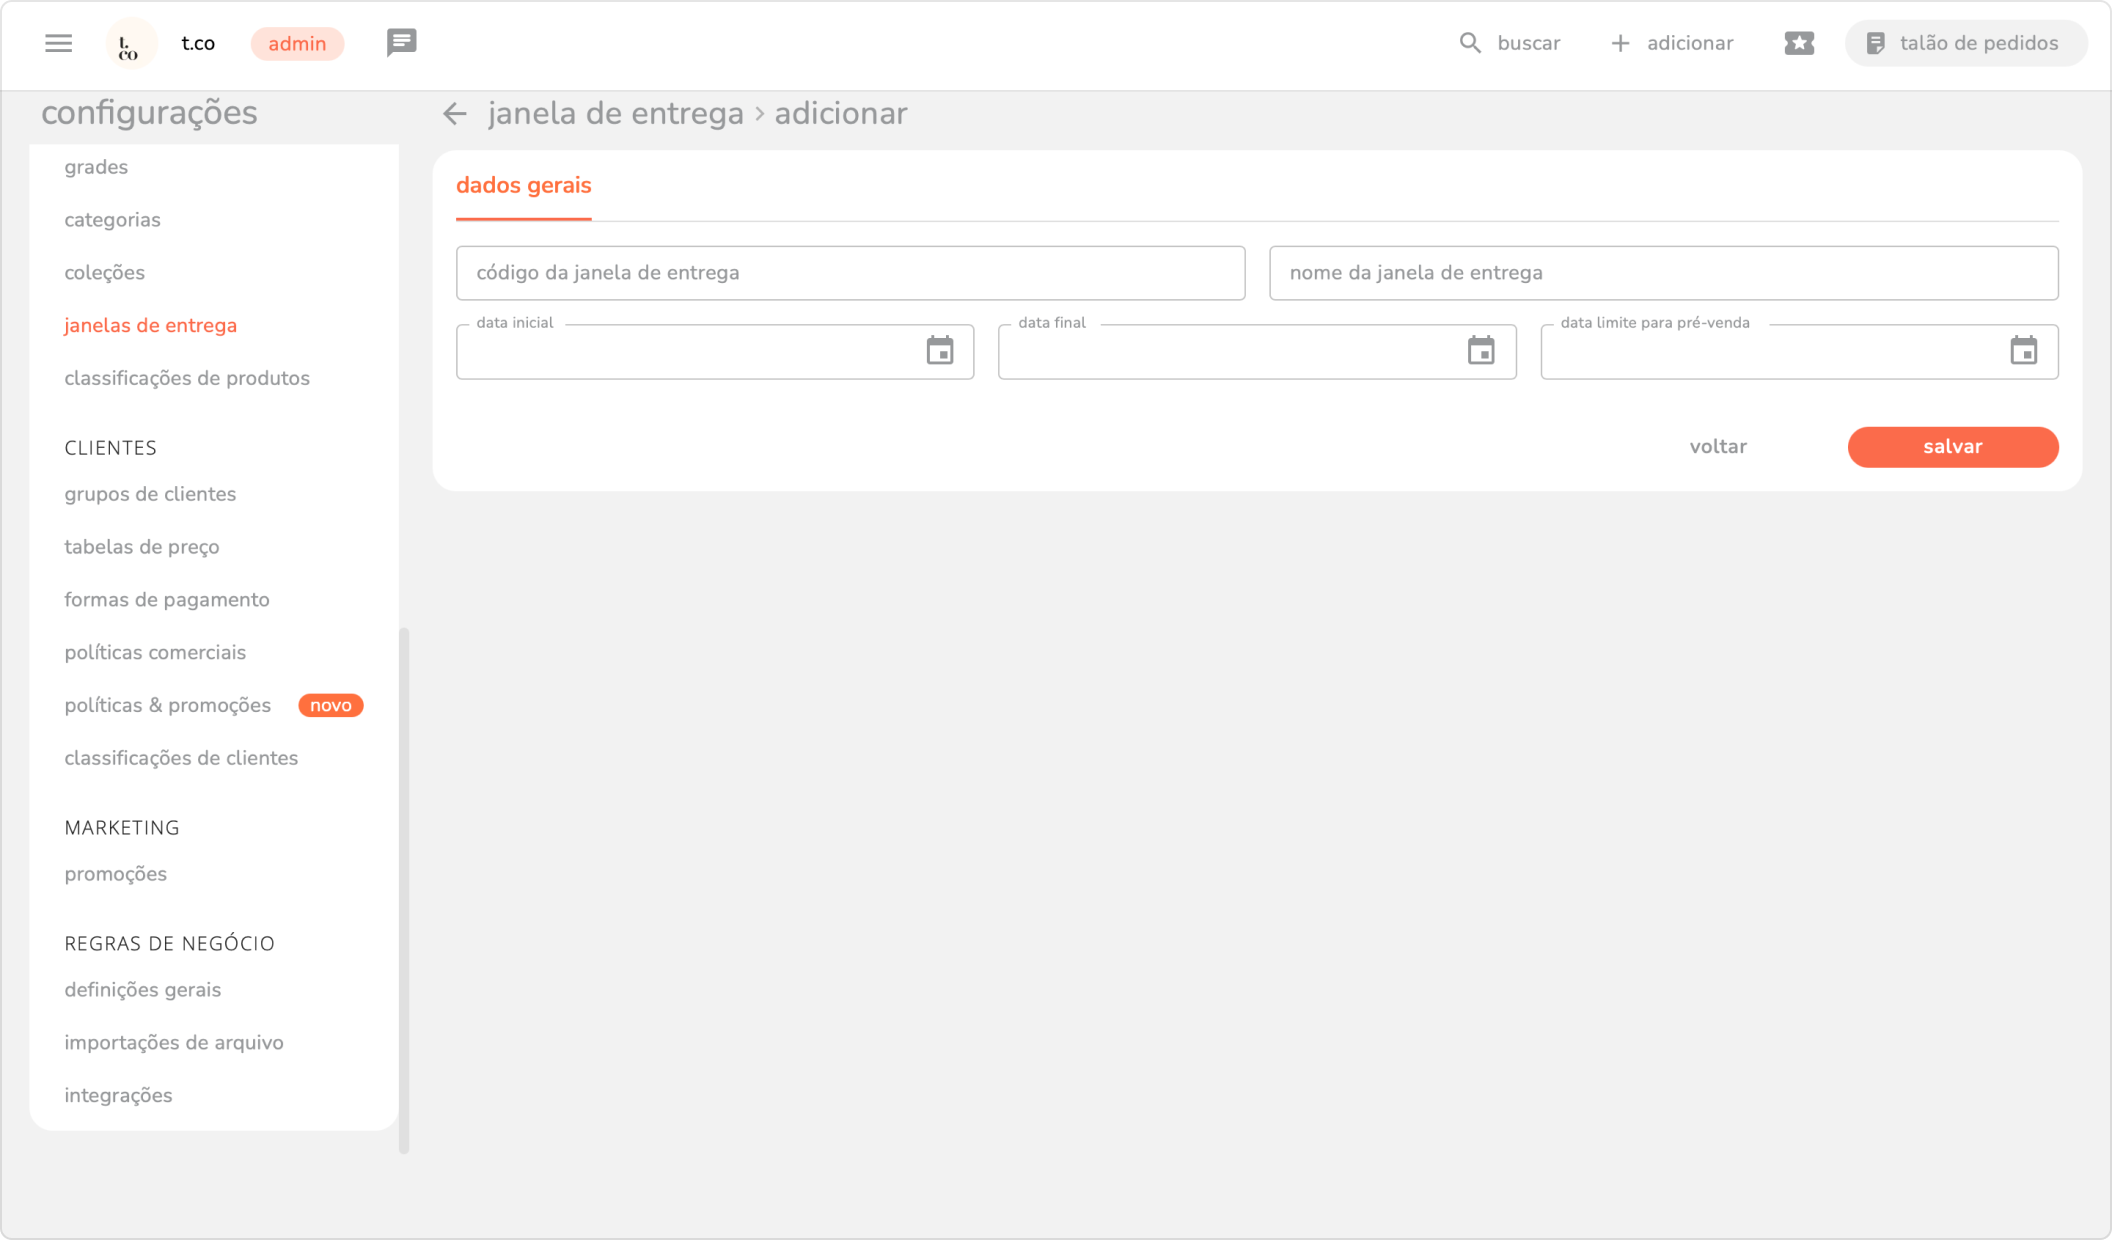Viewport: 2112px width, 1240px height.
Task: Click the t.co logo avatar
Action: (130, 44)
